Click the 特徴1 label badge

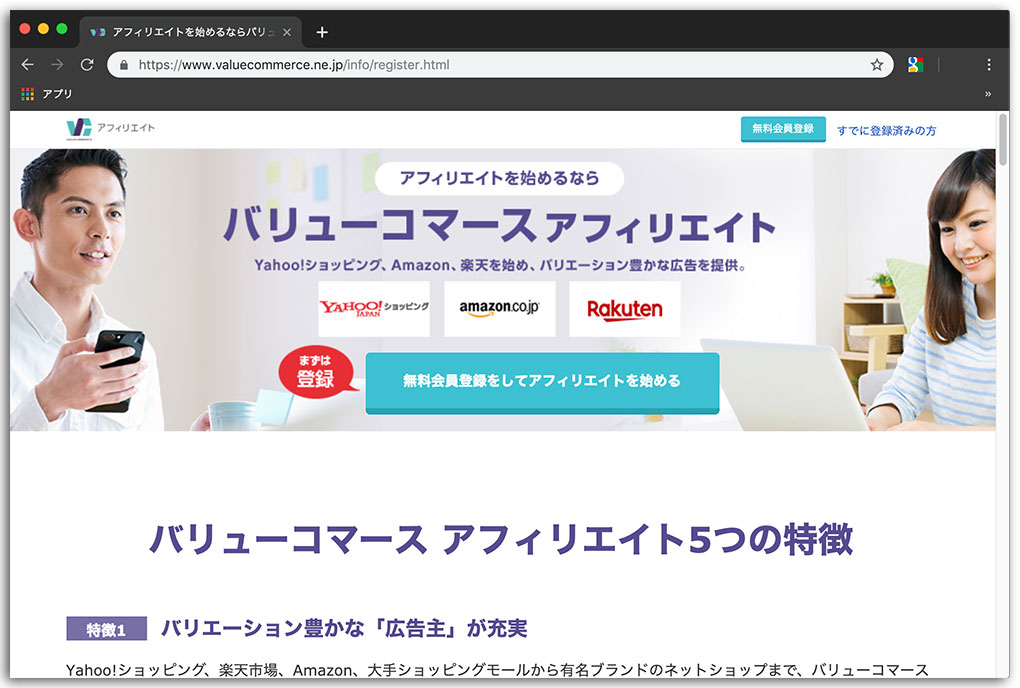(x=106, y=628)
